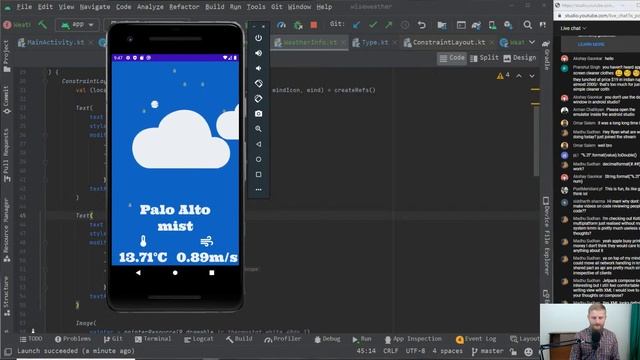
Task: Click Git update project arrow icon
Action: [x=356, y=25]
